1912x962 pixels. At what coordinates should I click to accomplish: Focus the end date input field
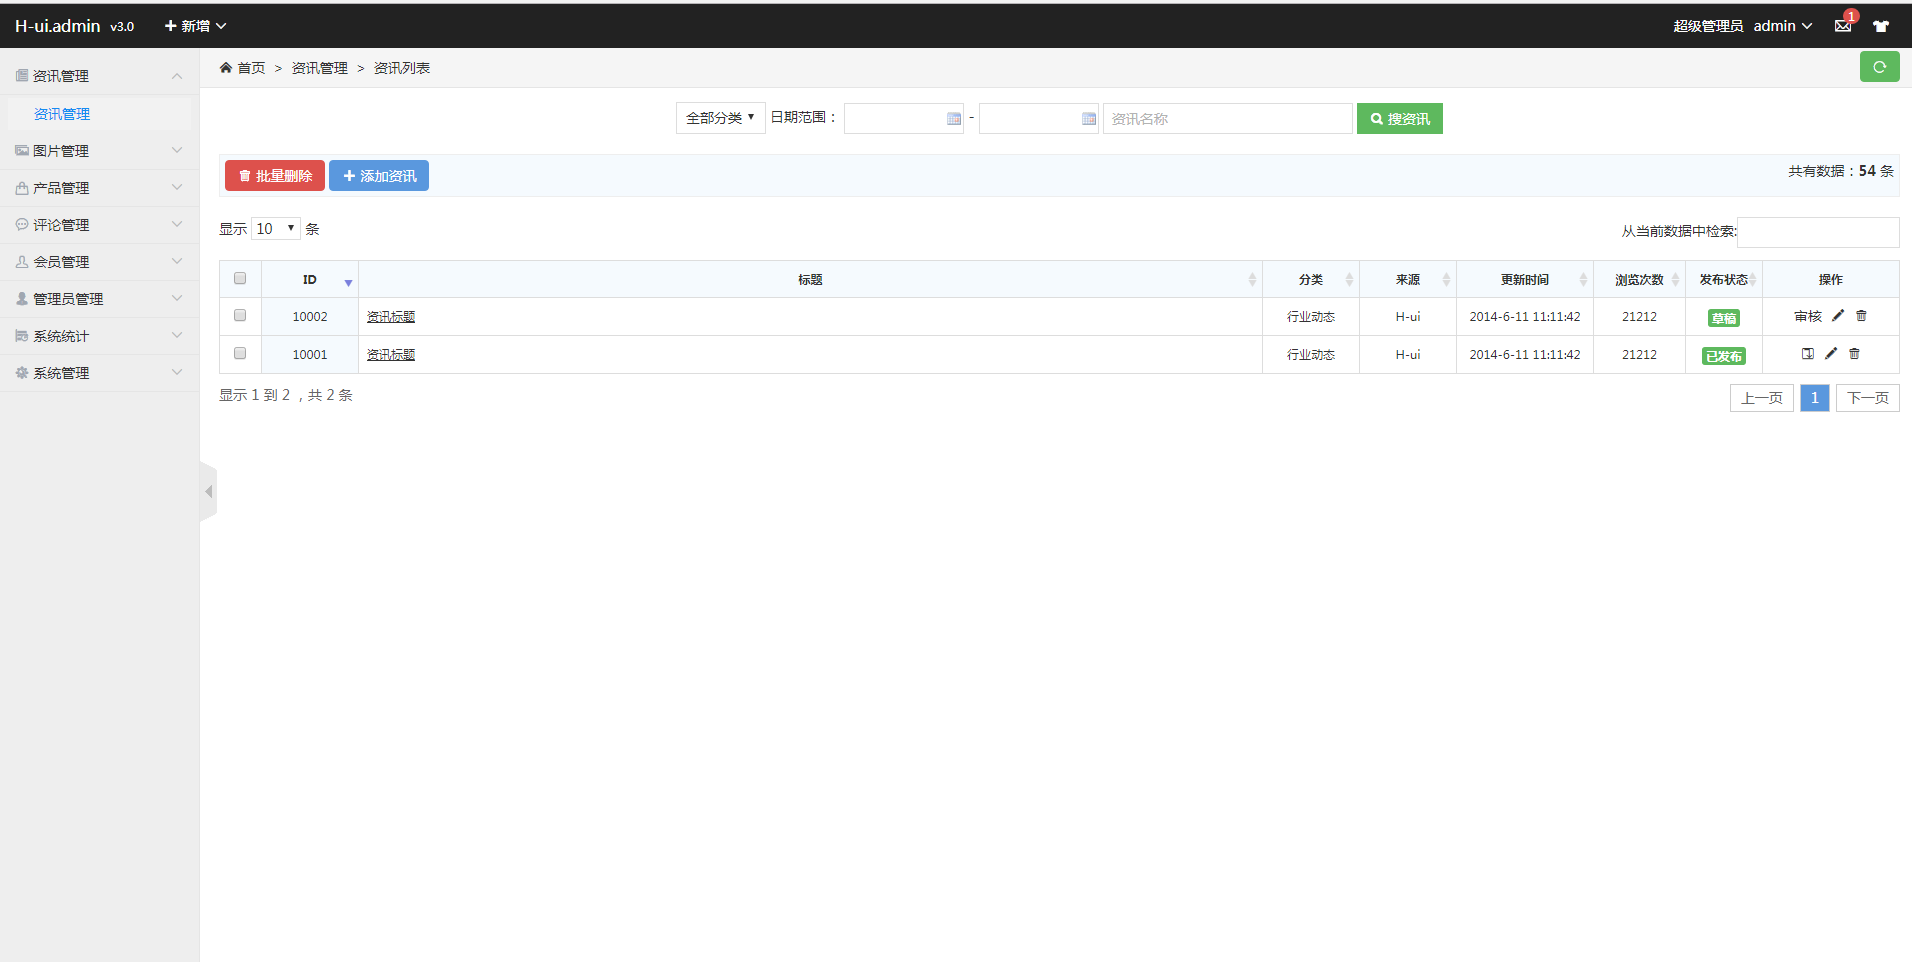(x=1039, y=118)
